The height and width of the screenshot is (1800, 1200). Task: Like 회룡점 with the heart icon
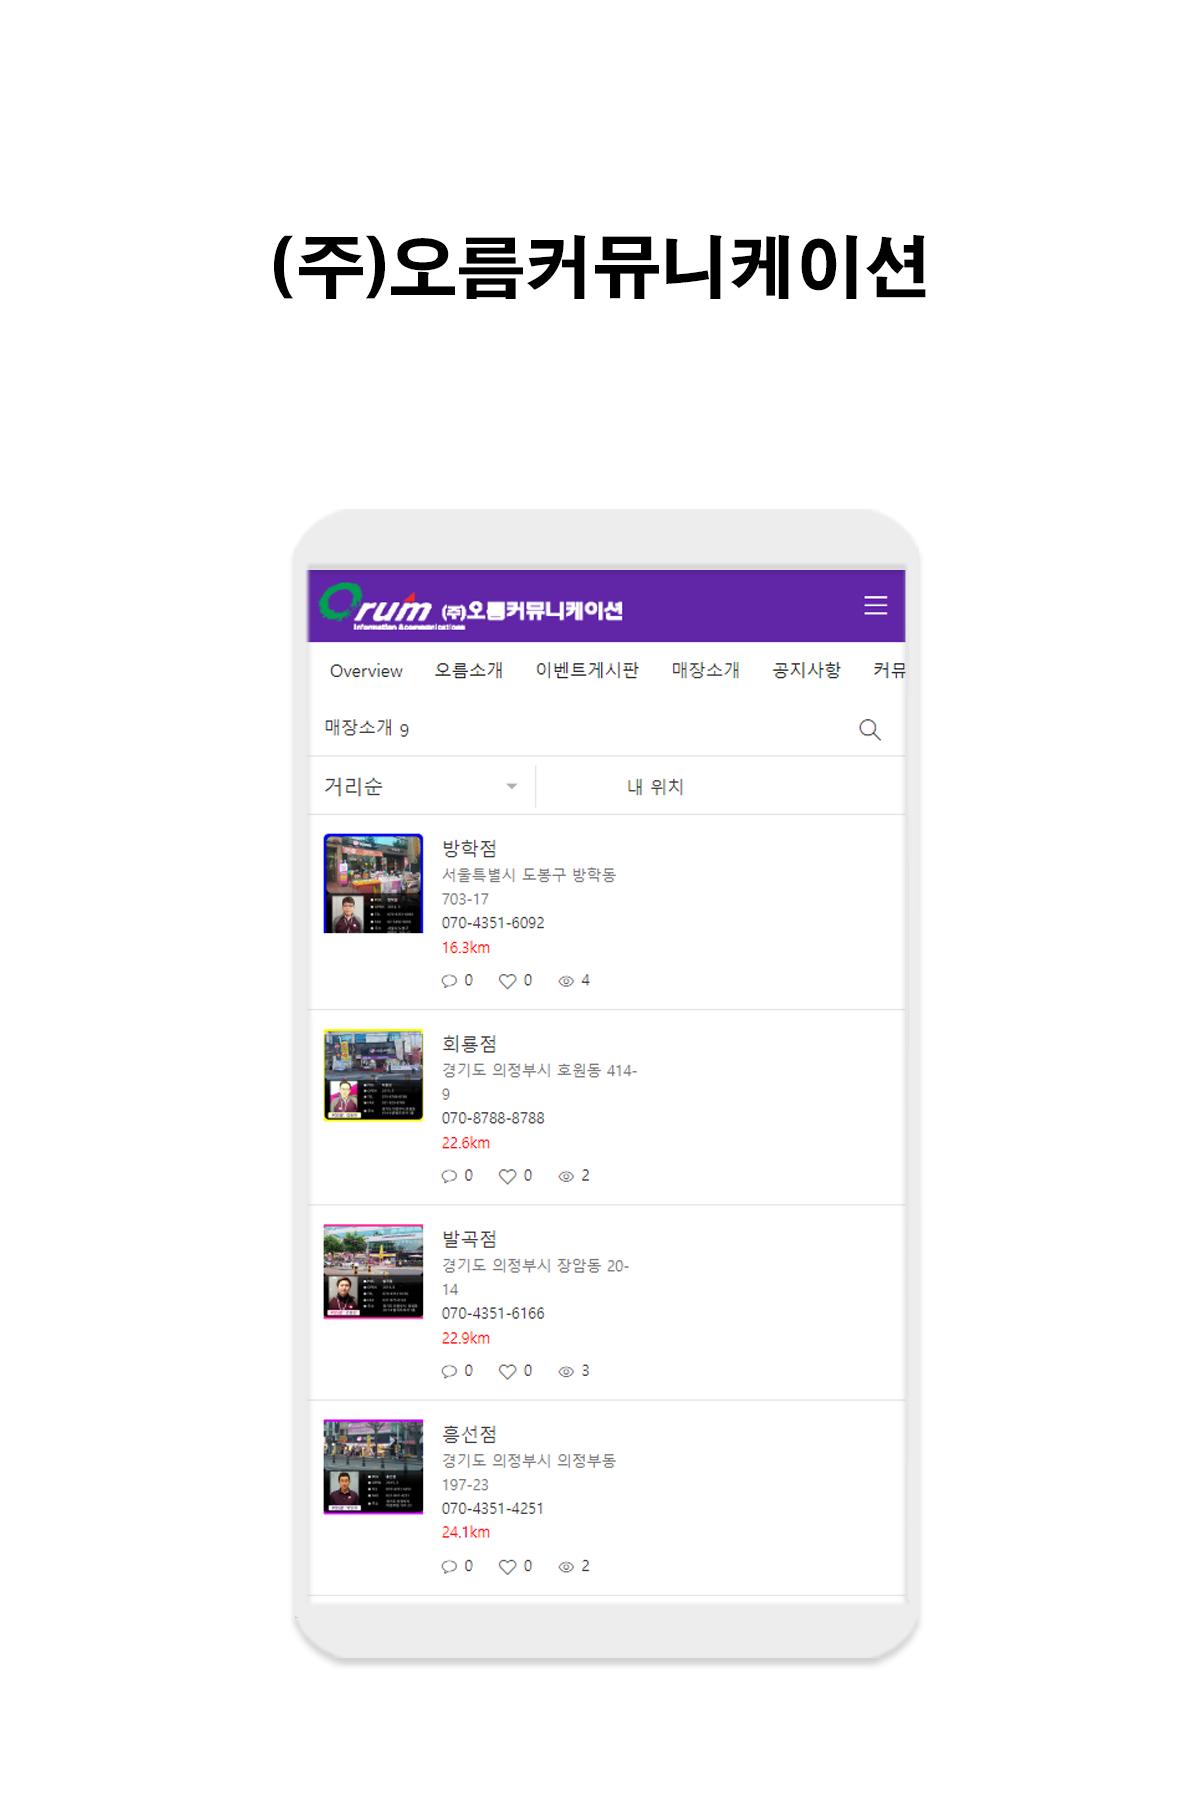507,1176
